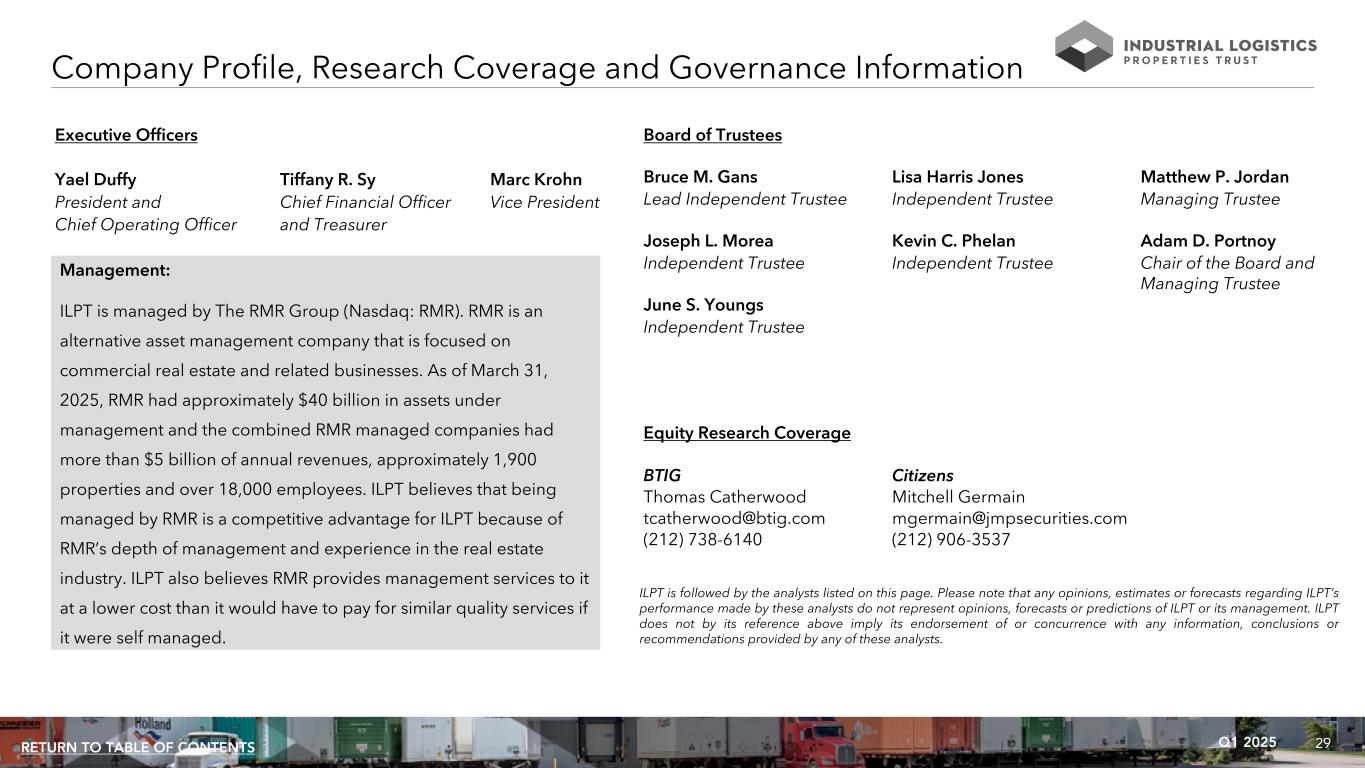The height and width of the screenshot is (768, 1365).
Task: Click the name Yael Duffy
Action: point(96,180)
